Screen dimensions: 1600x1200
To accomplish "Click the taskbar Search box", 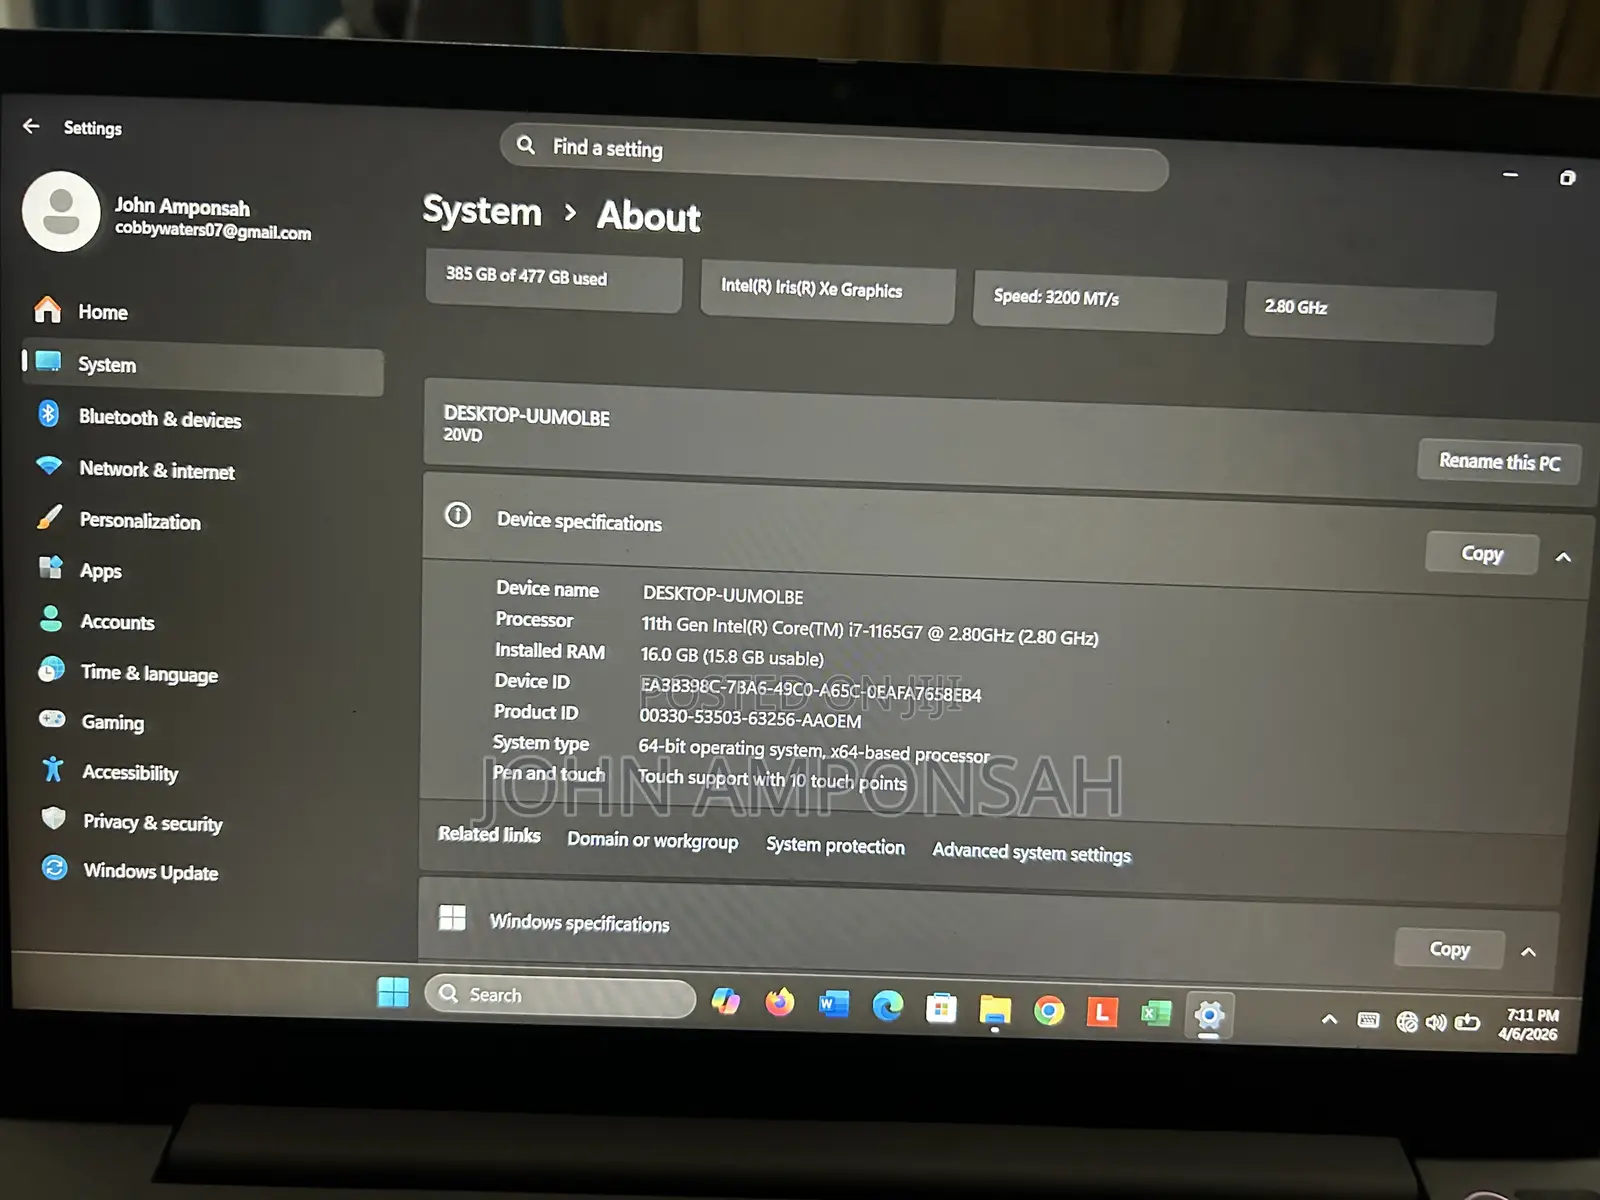I will 560,996.
